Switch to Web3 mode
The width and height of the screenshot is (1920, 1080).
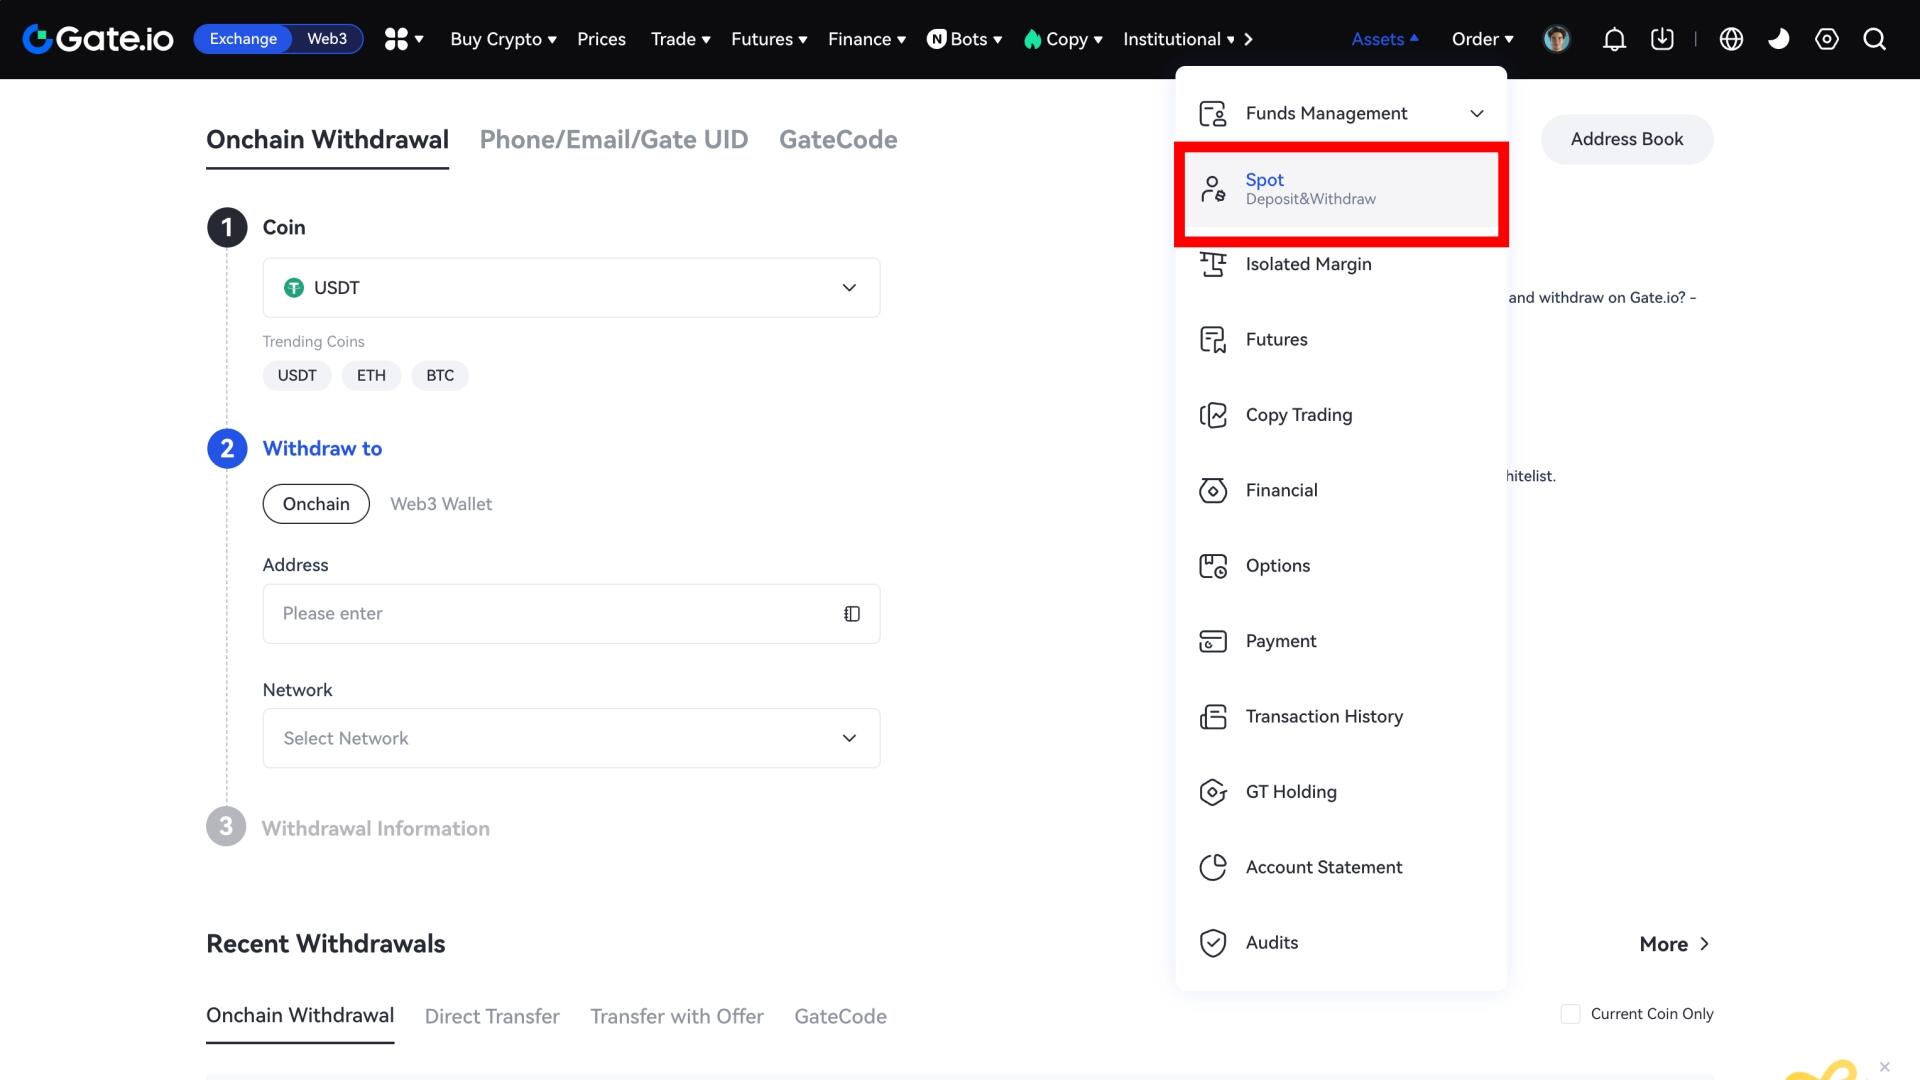(327, 39)
